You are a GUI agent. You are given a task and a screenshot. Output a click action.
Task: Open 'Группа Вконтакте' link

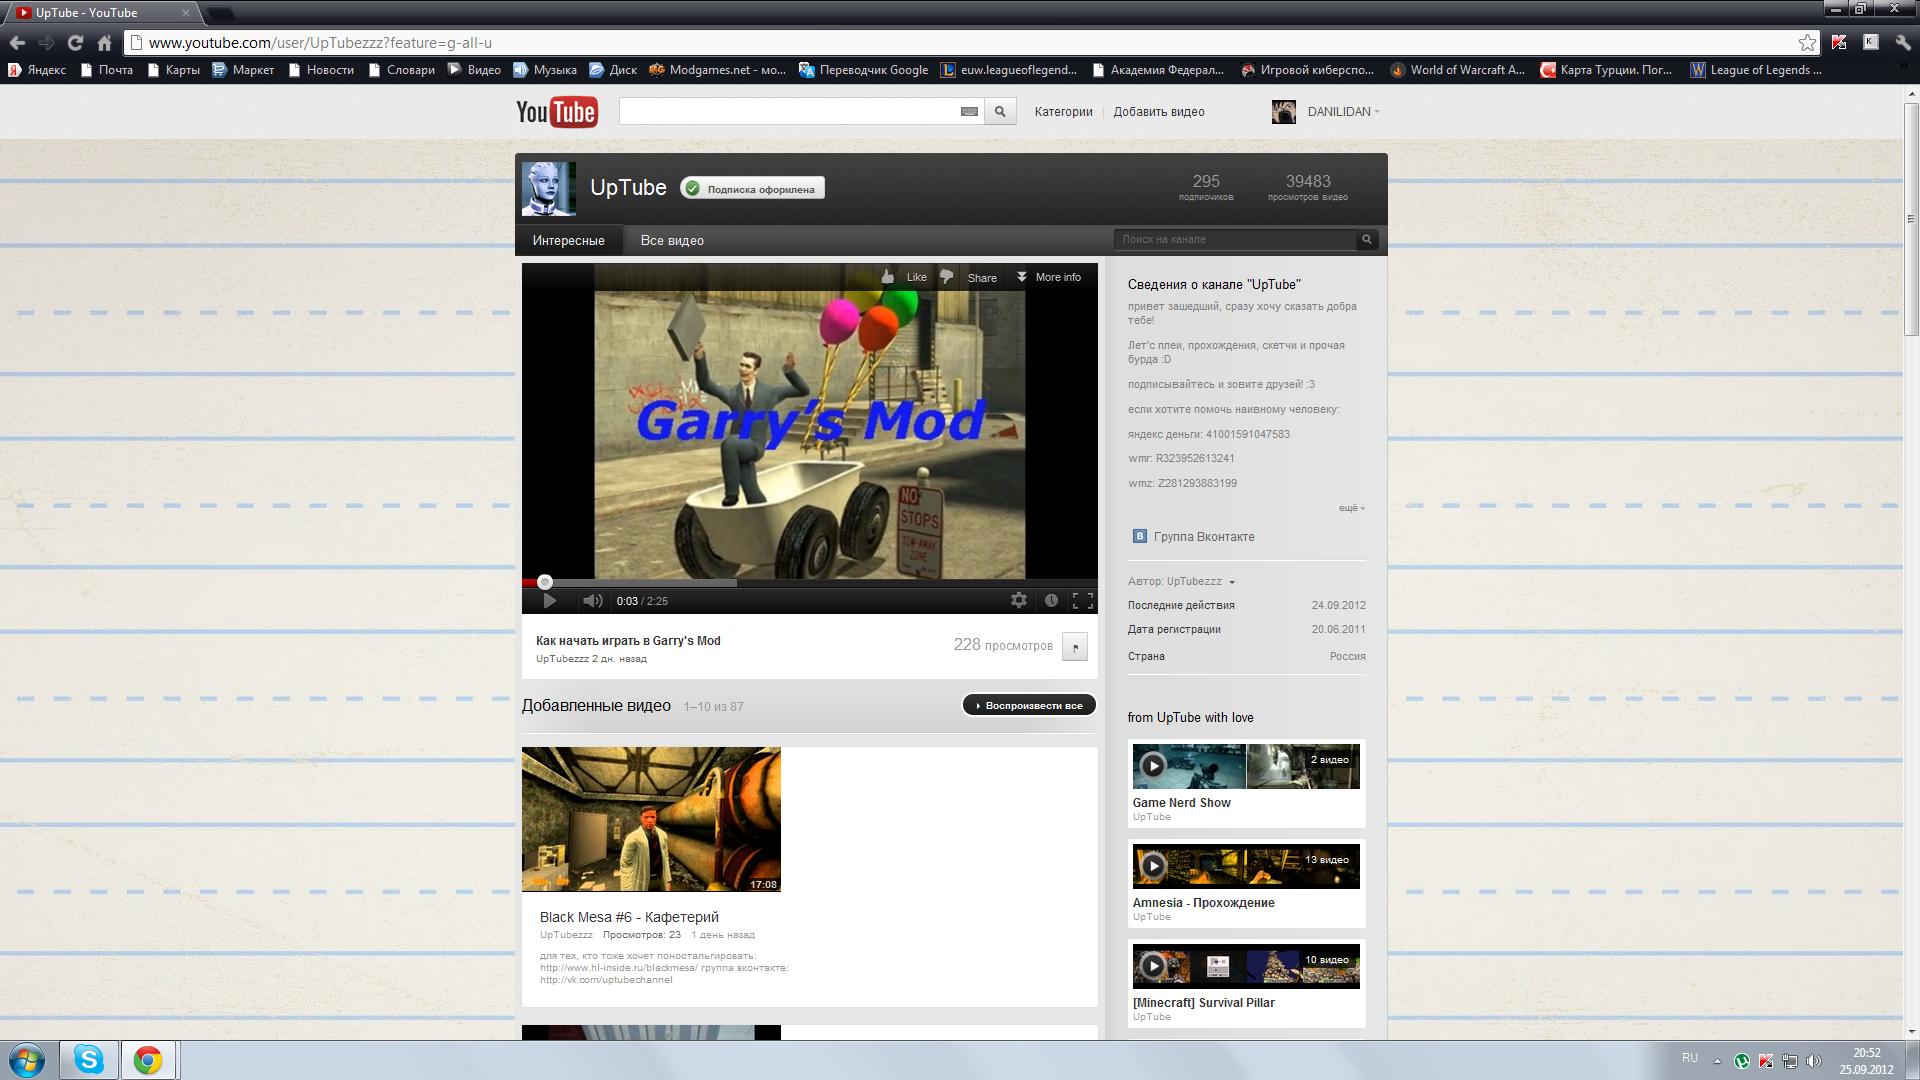click(x=1204, y=537)
